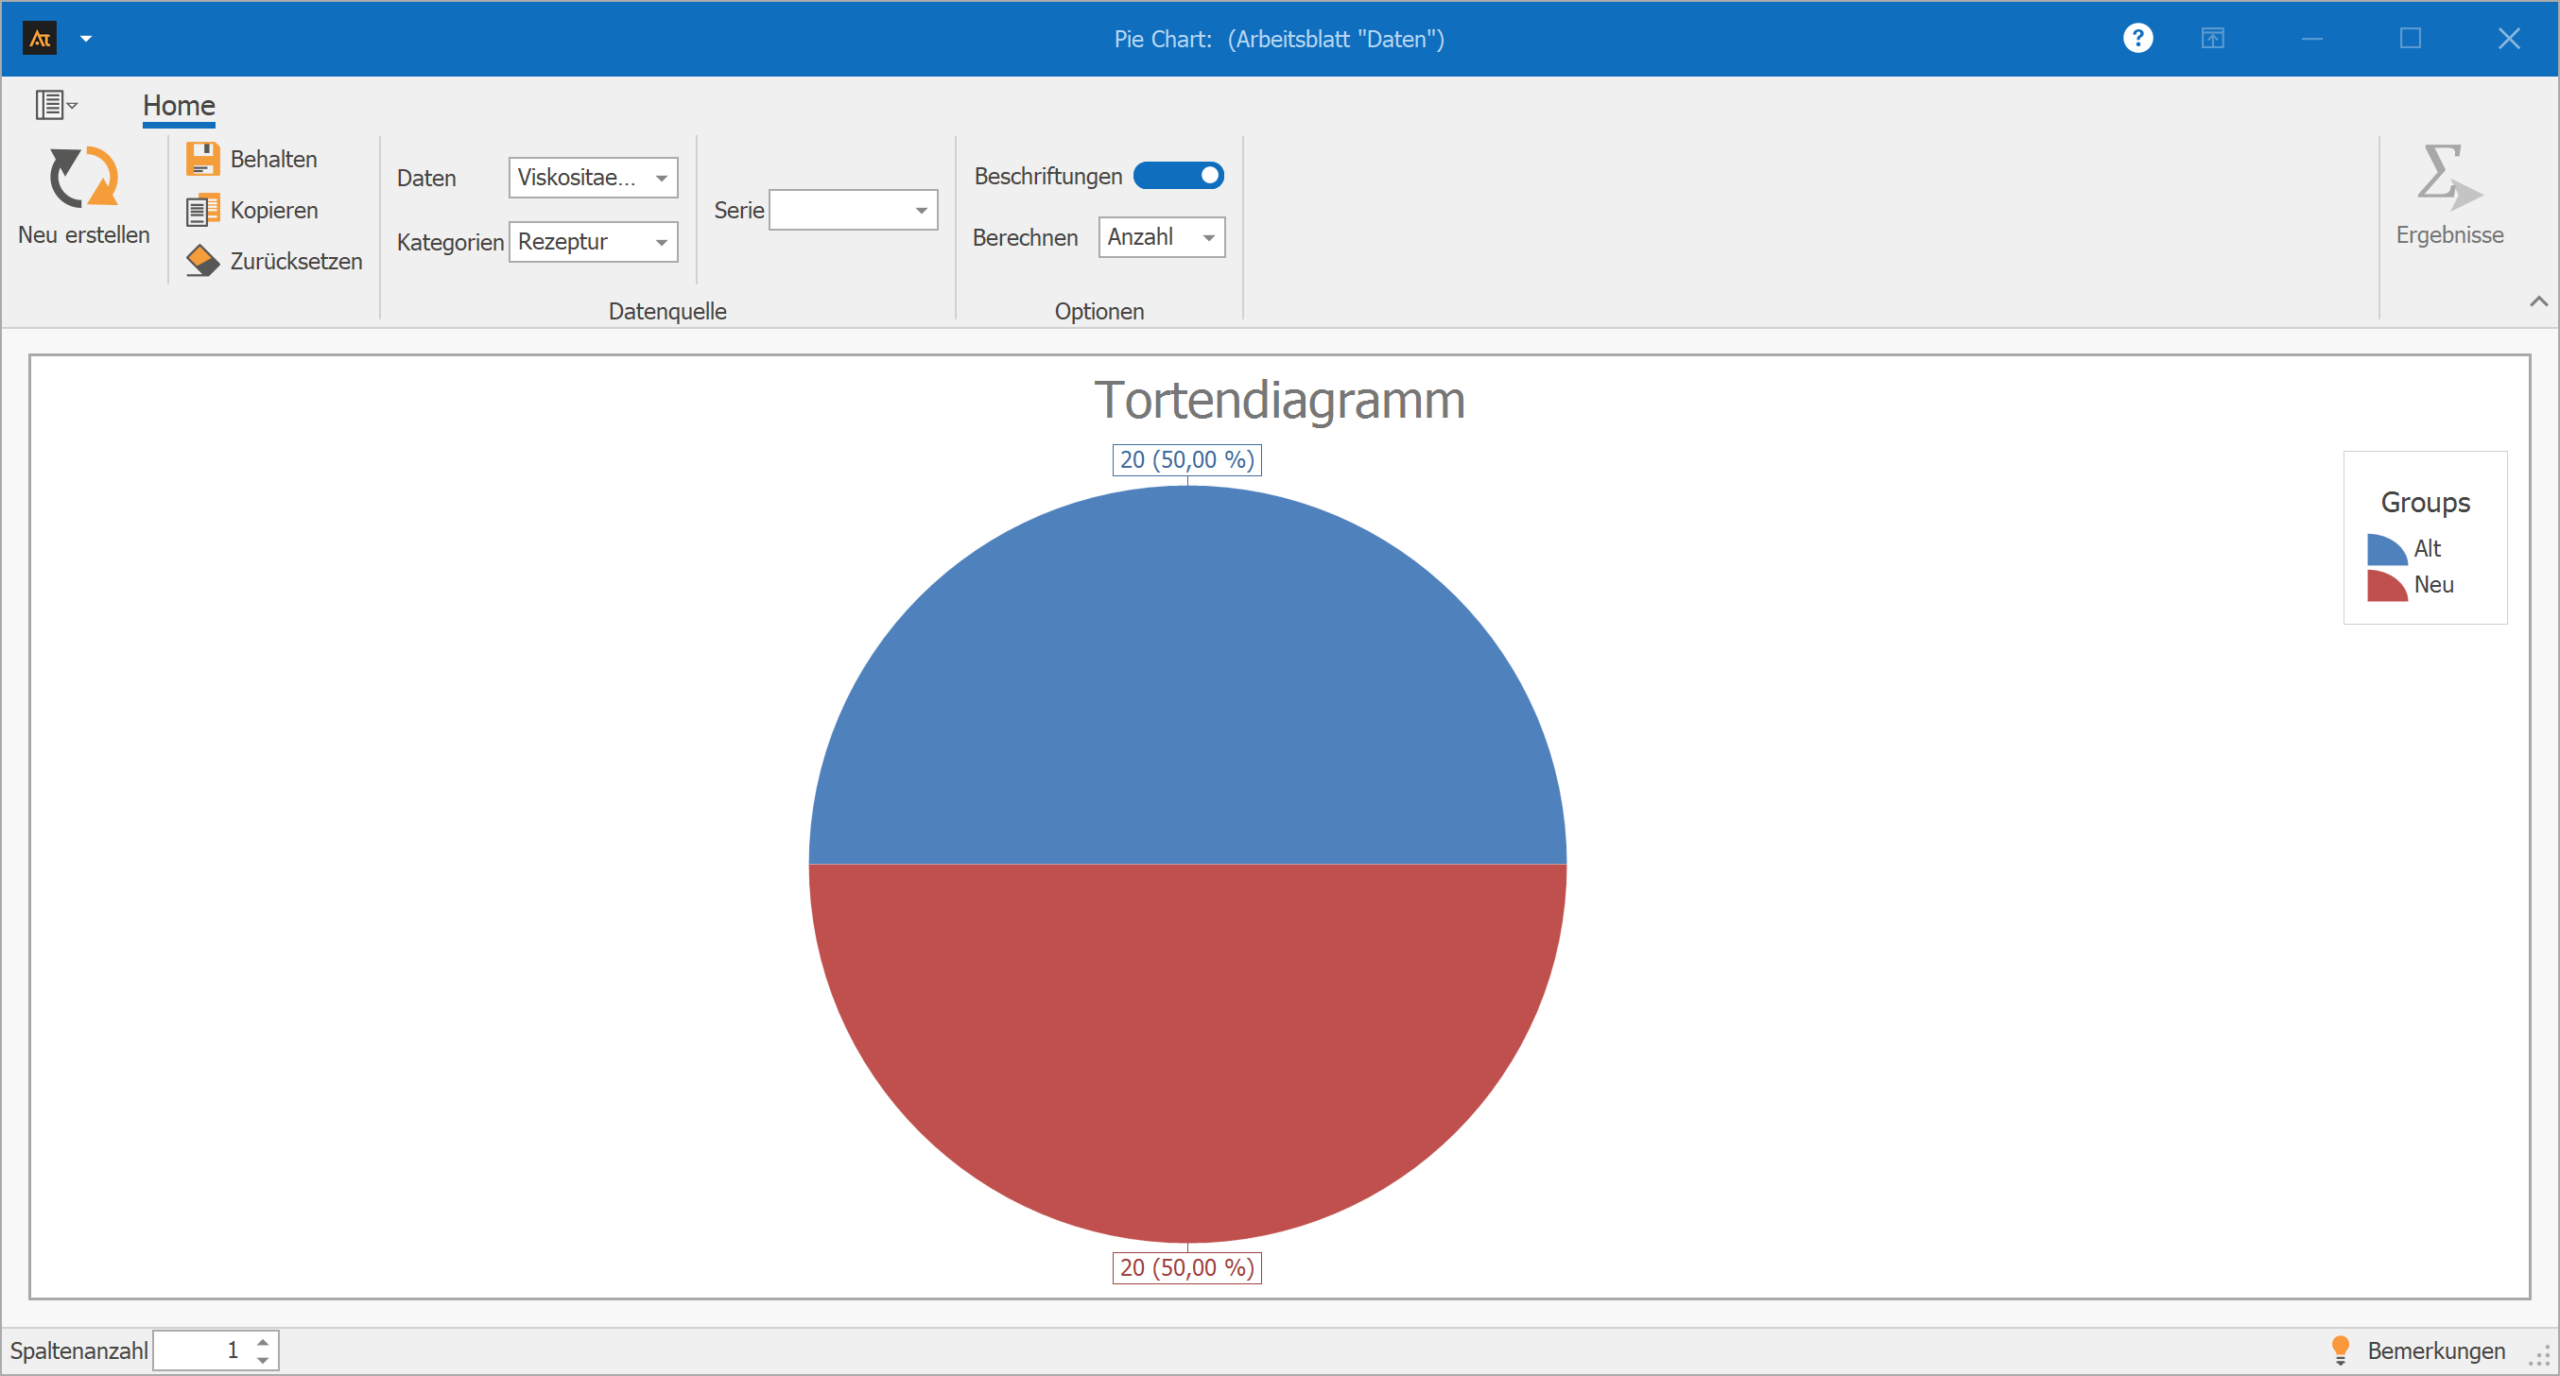Expand the Kategorien Rezeptur dropdown
Viewport: 2560px width, 1376px height.
pyautogui.click(x=661, y=242)
